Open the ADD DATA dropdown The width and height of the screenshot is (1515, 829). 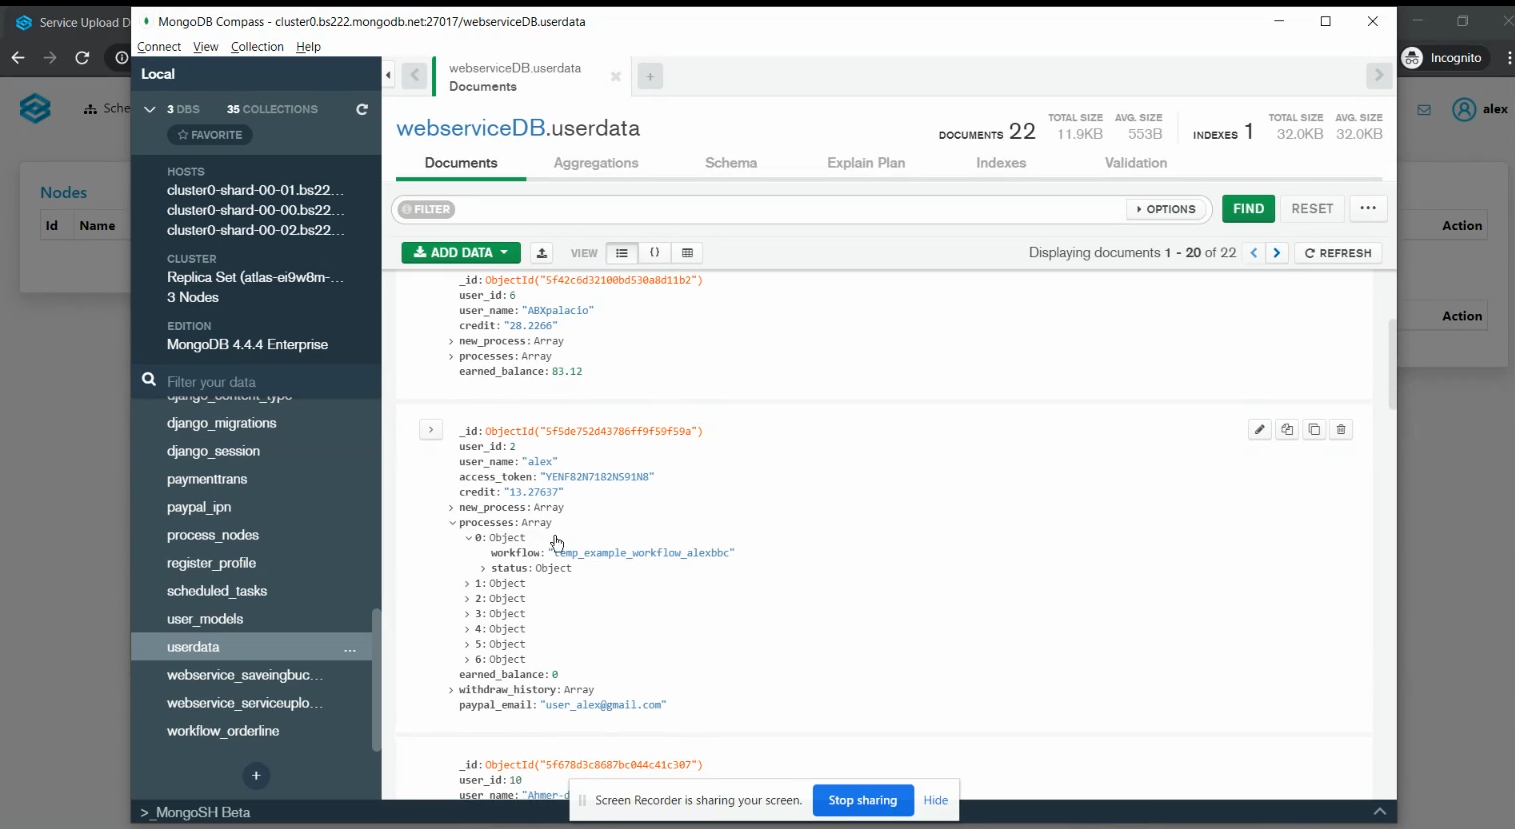click(x=461, y=253)
